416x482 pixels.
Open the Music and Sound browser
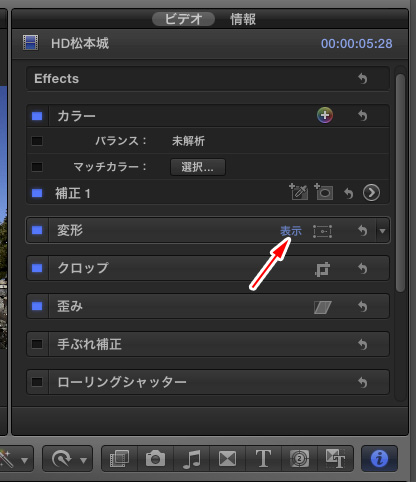click(x=192, y=459)
